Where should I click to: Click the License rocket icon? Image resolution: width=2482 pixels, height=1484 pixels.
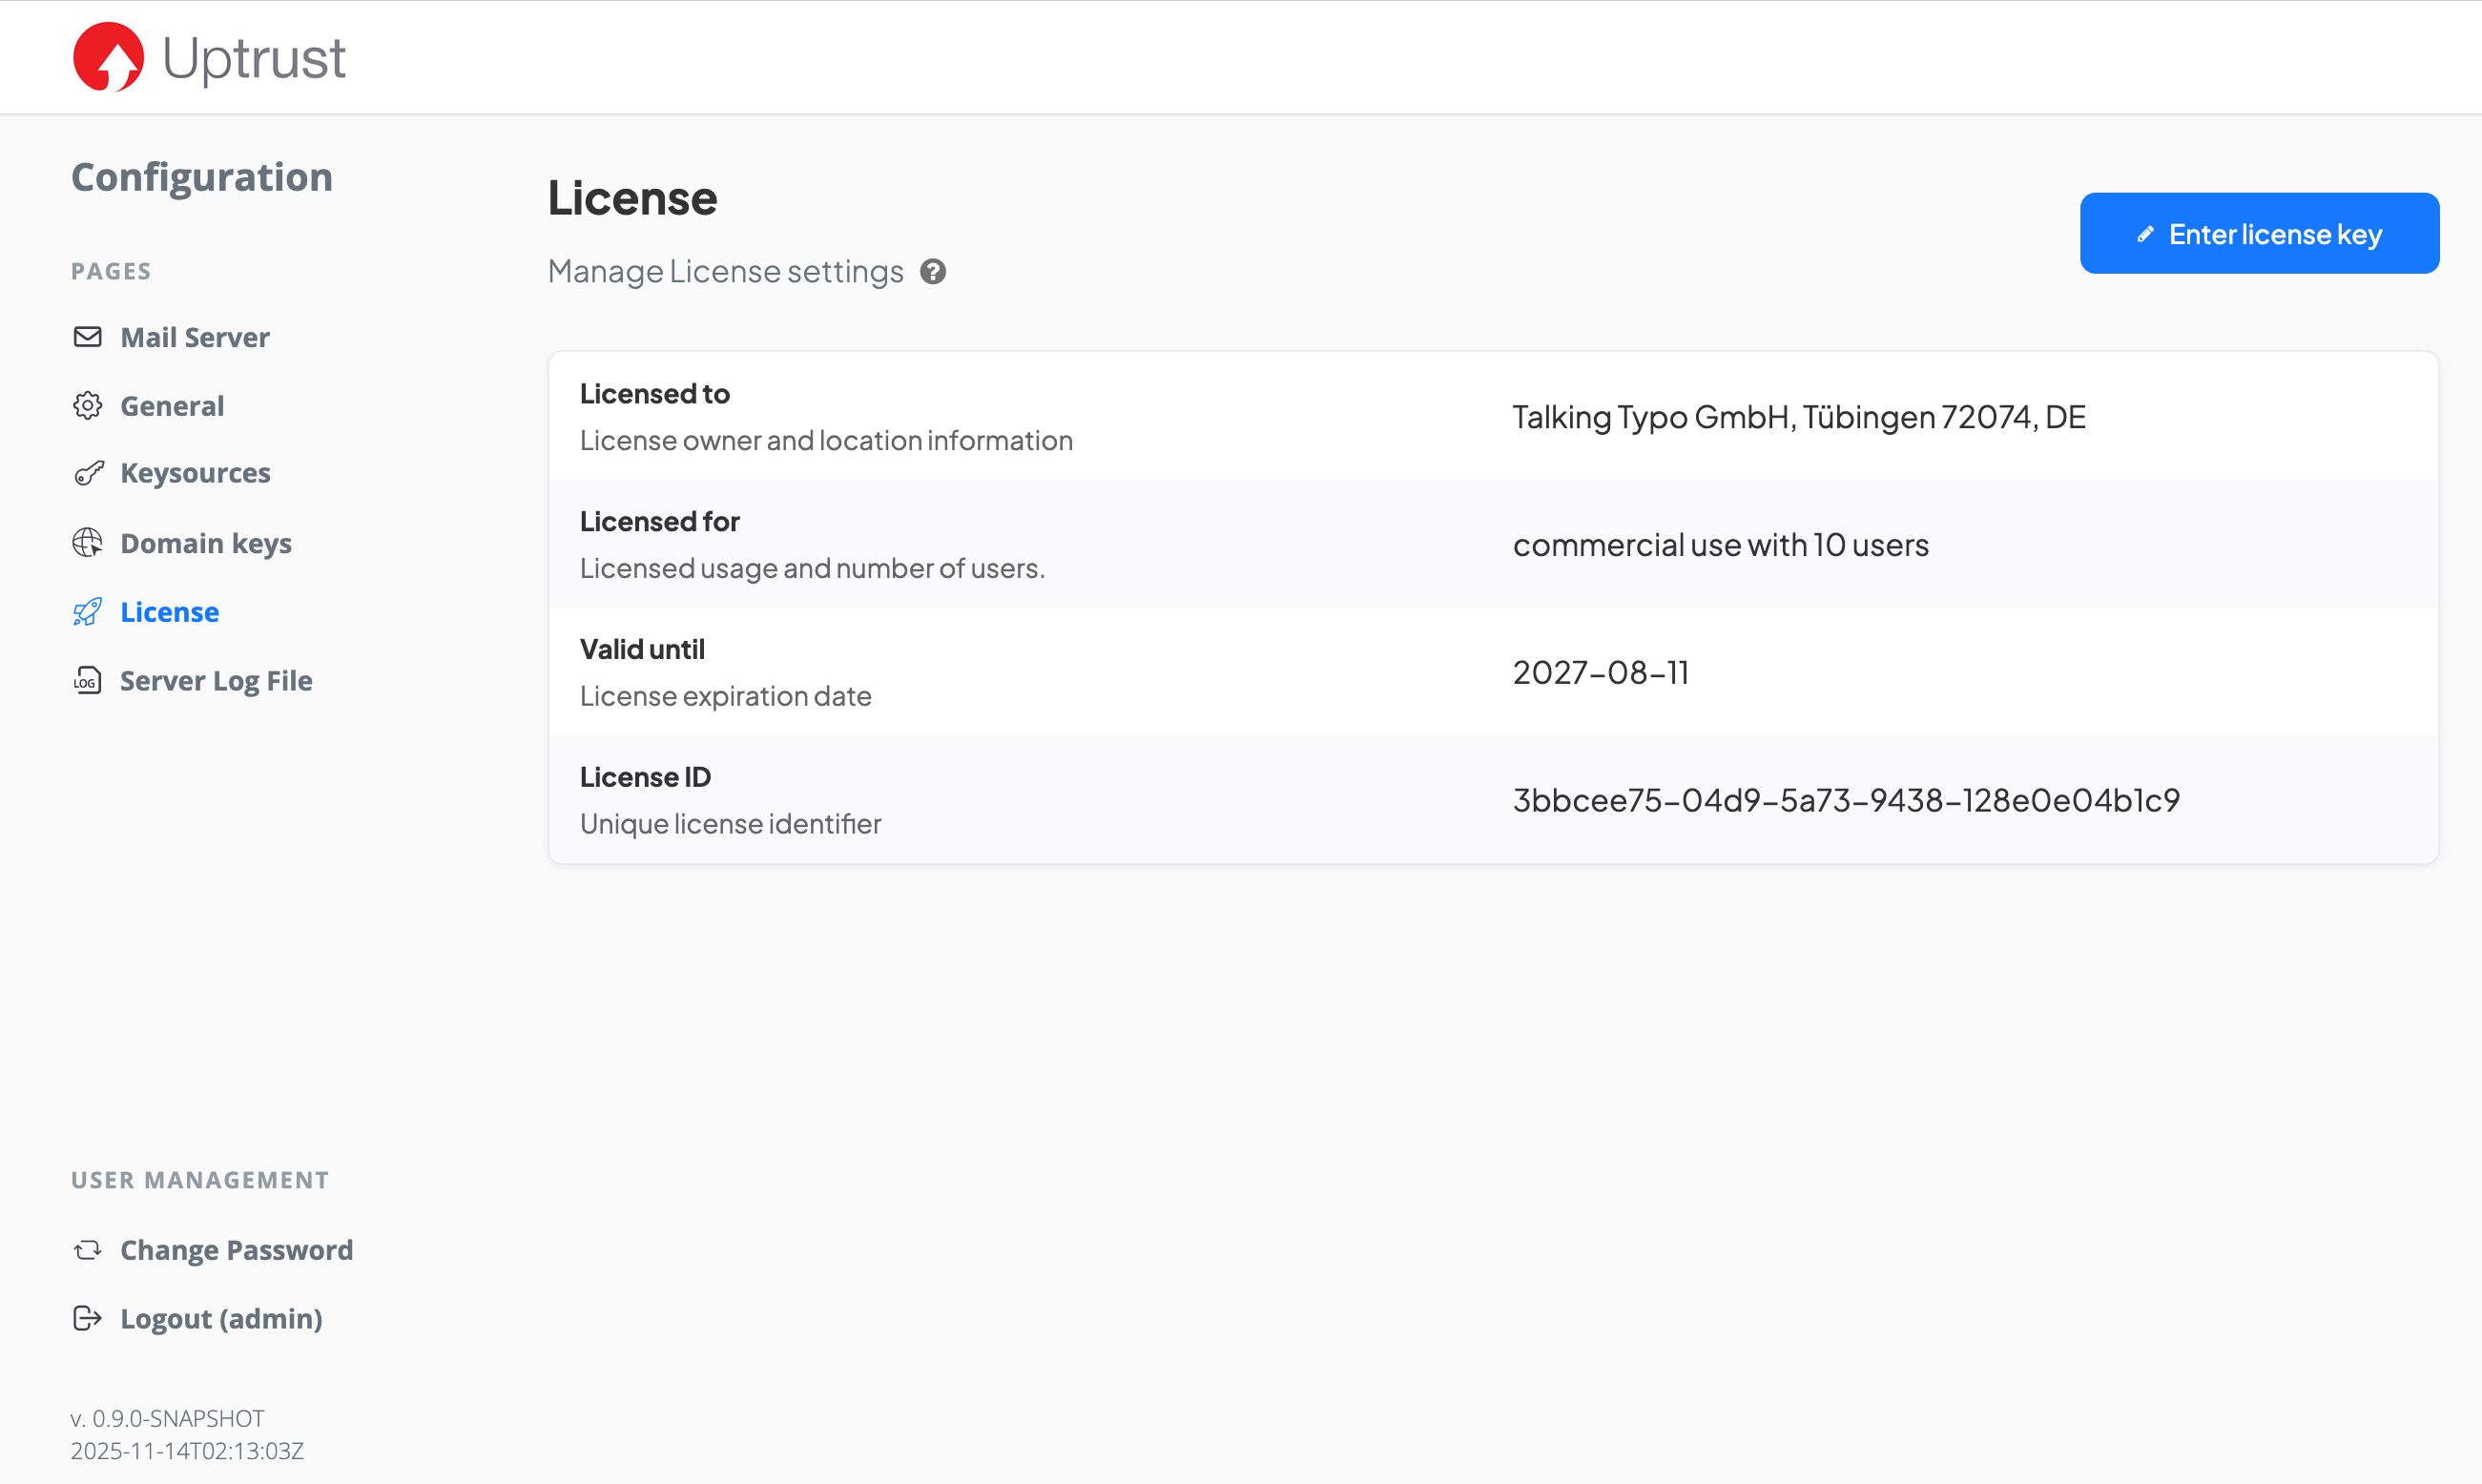88,612
